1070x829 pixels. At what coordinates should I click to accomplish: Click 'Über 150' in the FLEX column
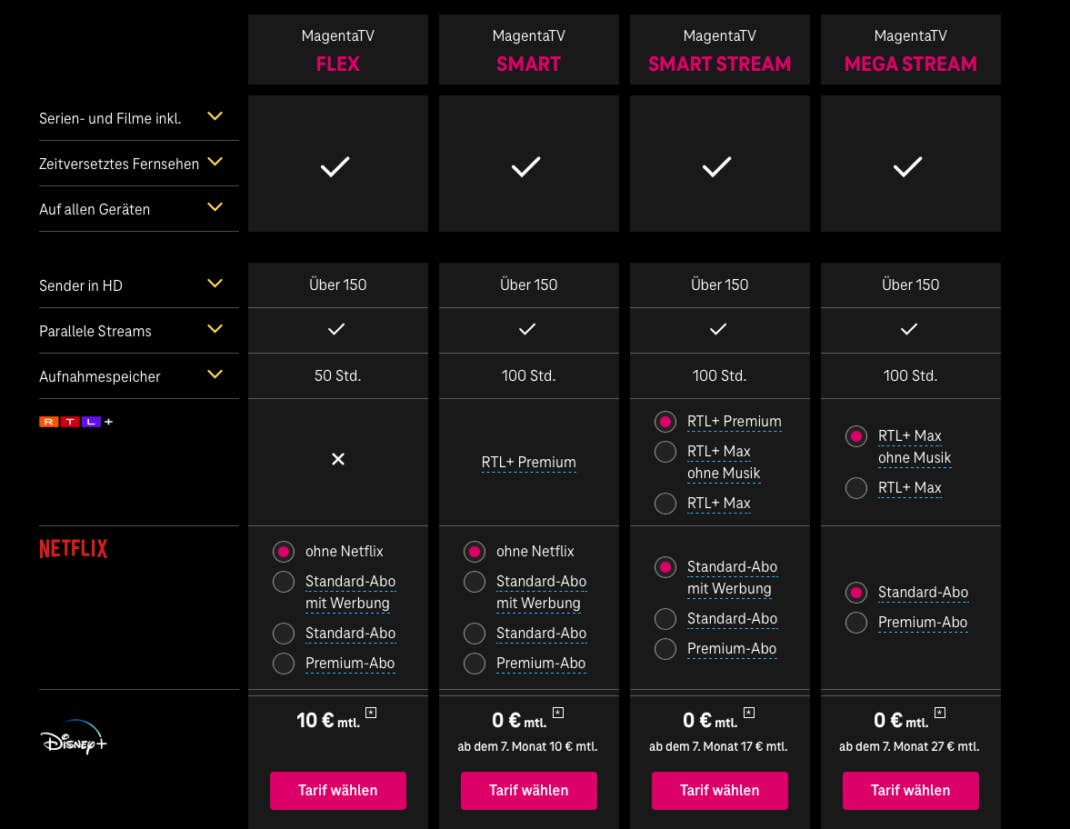tap(338, 285)
